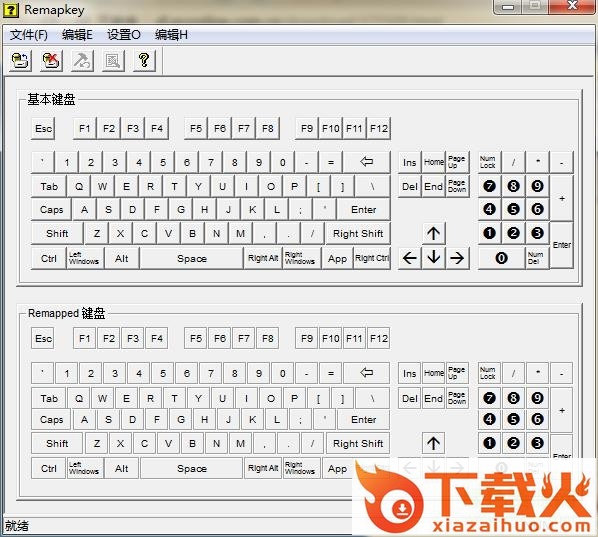The height and width of the screenshot is (537, 598).
Task: Click numpad 5 in the base keyboard
Action: 513,210
